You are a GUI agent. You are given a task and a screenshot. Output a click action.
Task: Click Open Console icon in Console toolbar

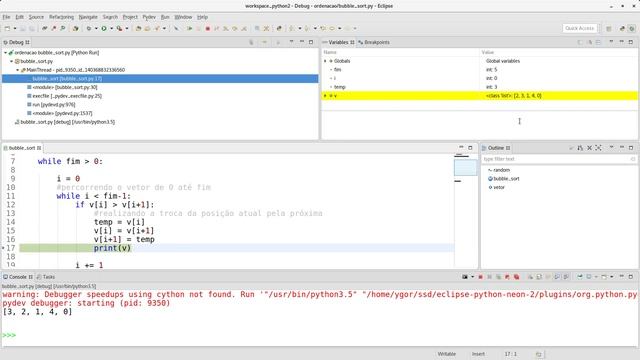(x=604, y=277)
